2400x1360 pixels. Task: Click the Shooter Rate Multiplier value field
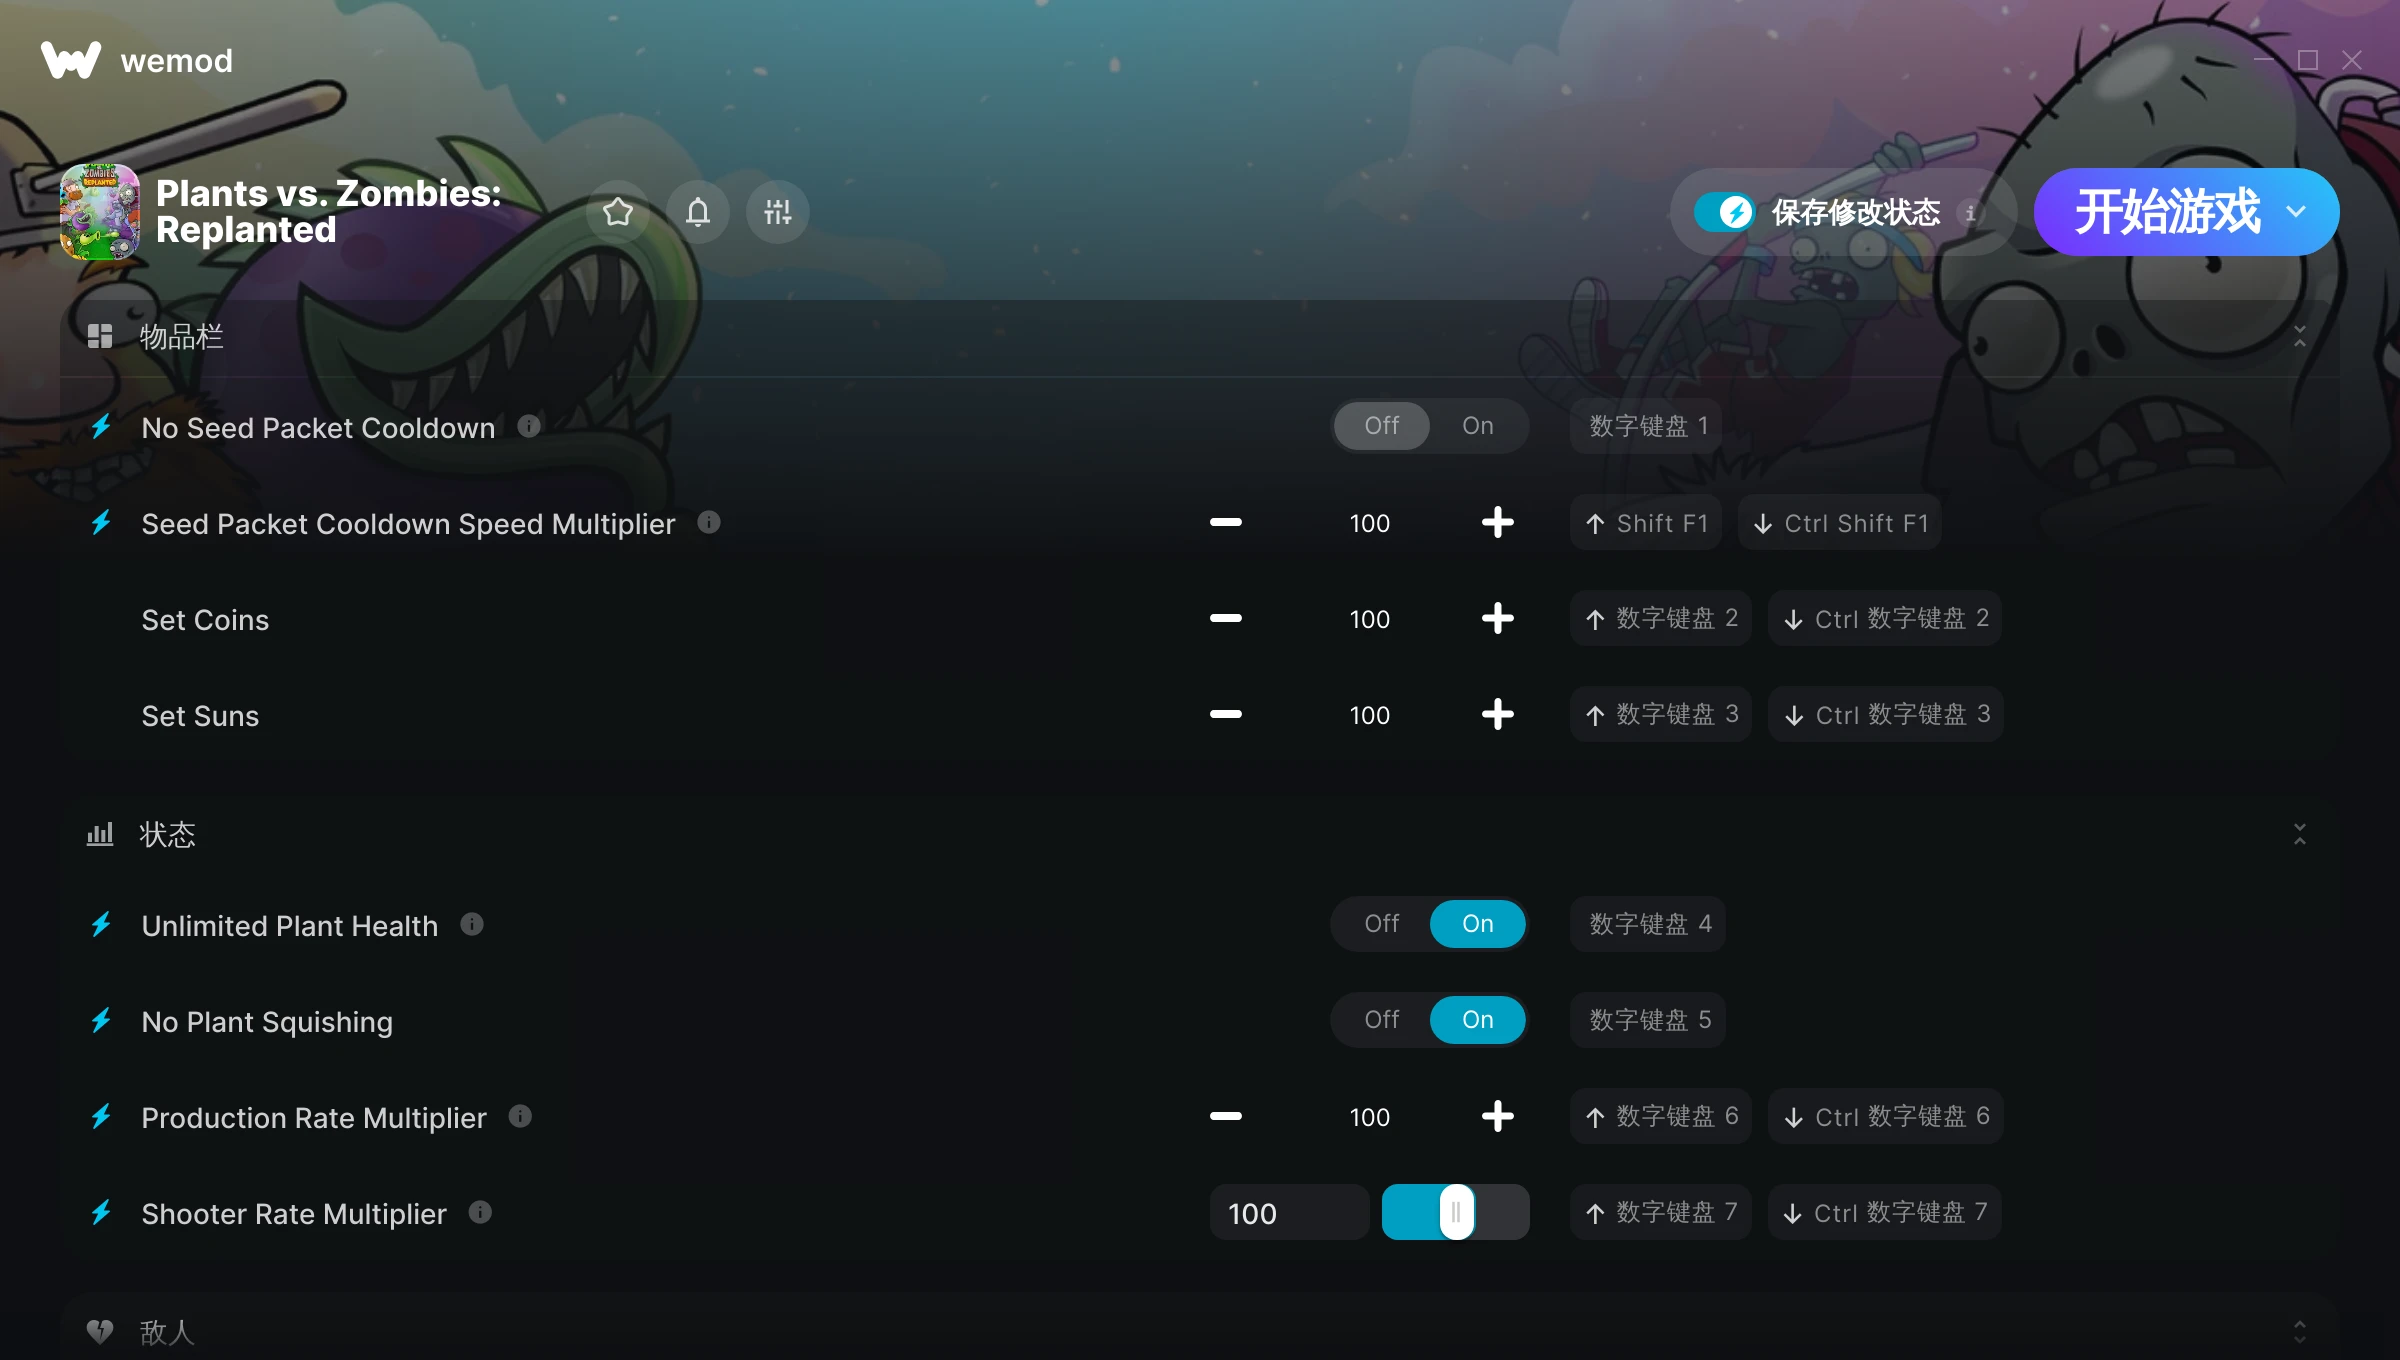(x=1289, y=1213)
